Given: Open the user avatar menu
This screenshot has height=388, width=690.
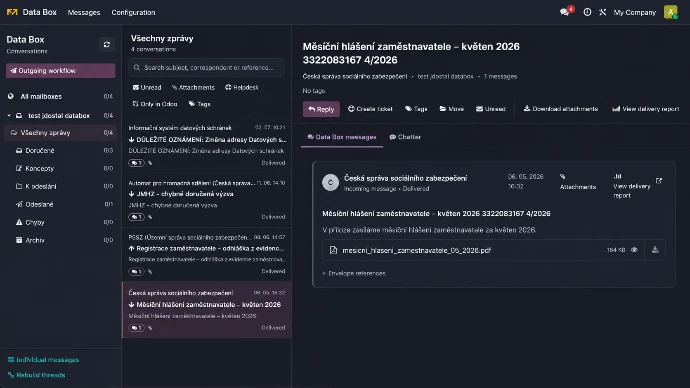Looking at the screenshot, I should click(x=671, y=12).
